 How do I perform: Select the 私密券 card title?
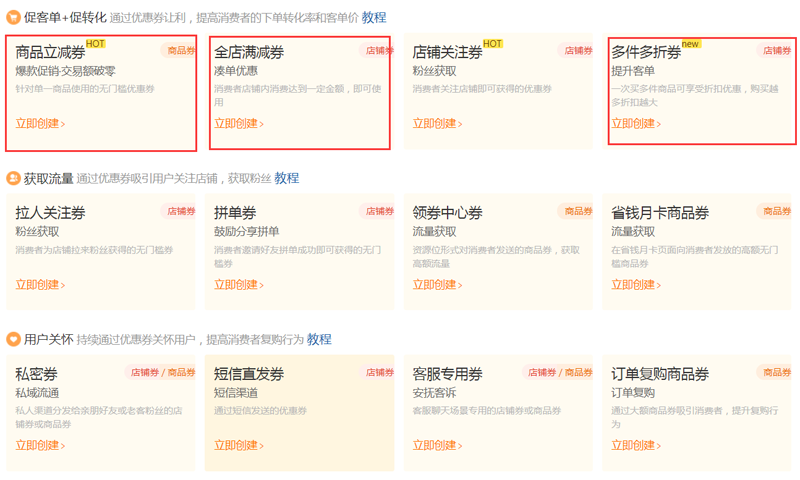[x=36, y=374]
